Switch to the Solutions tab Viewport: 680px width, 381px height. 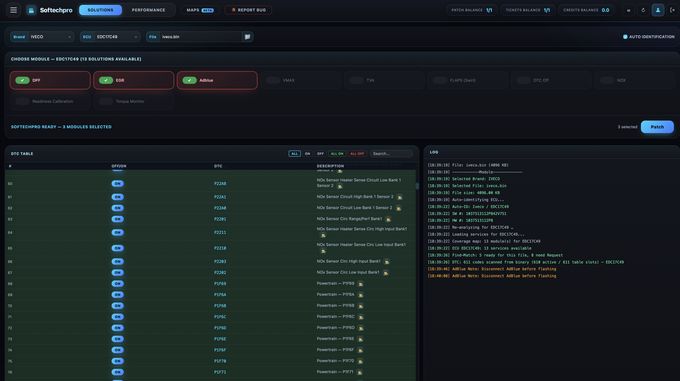[100, 10]
